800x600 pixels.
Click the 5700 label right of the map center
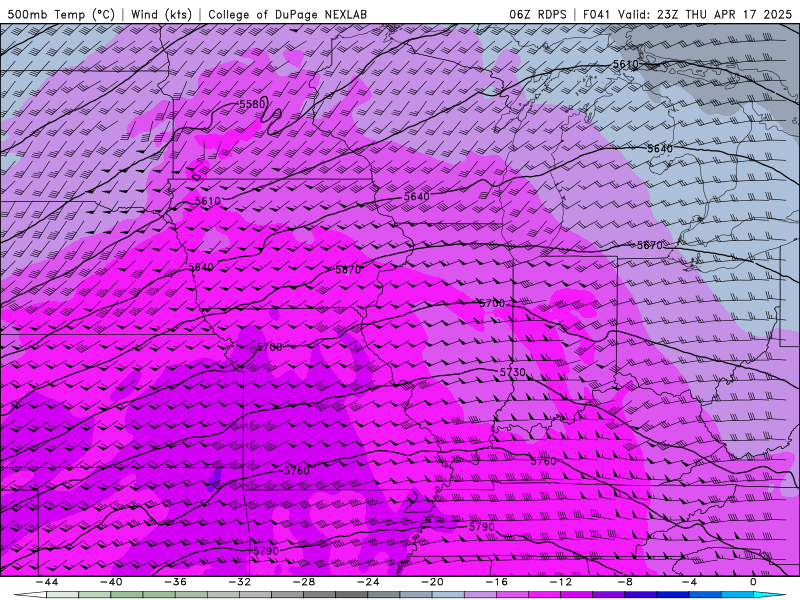click(492, 304)
